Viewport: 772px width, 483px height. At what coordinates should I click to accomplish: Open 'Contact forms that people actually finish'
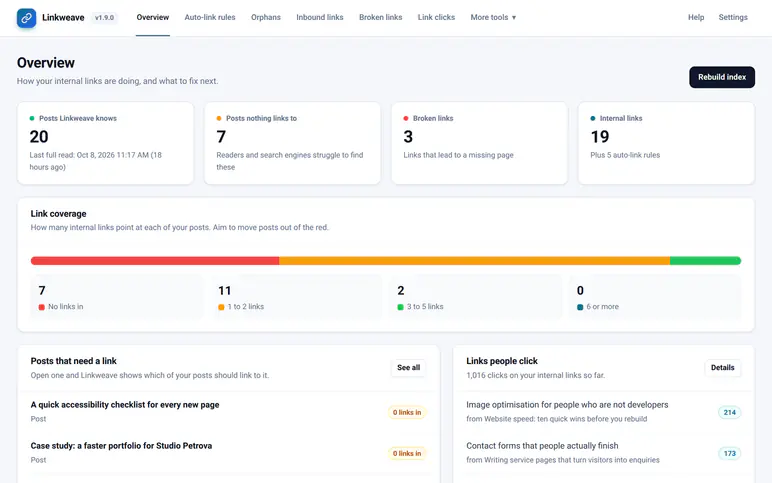(542, 446)
